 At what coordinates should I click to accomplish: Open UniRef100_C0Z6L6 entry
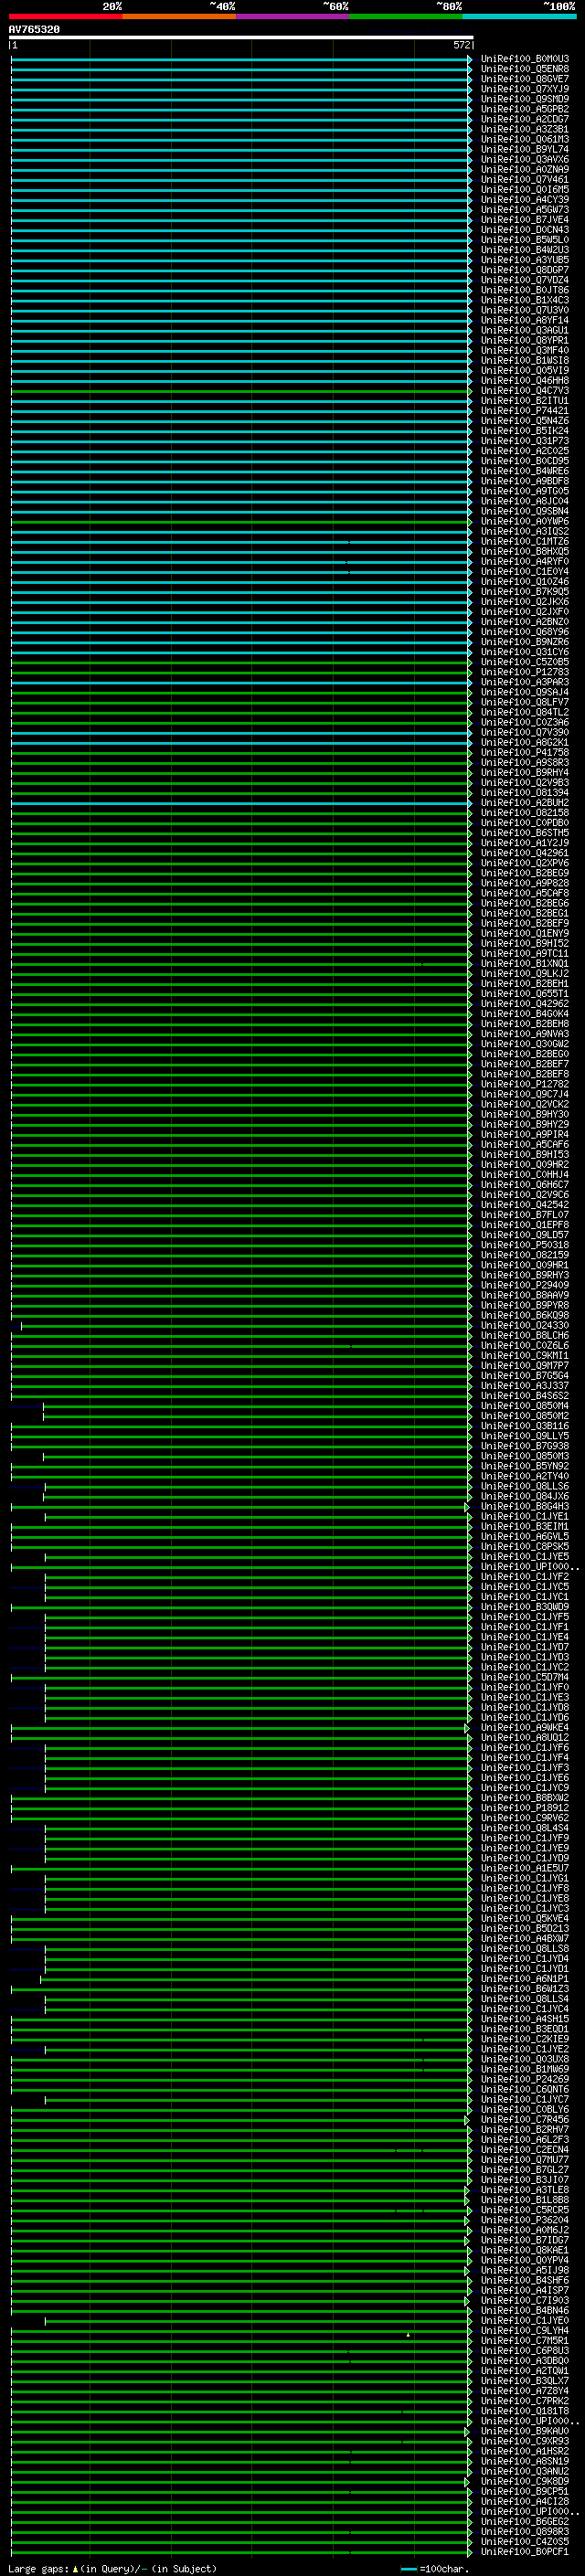coord(524,1345)
